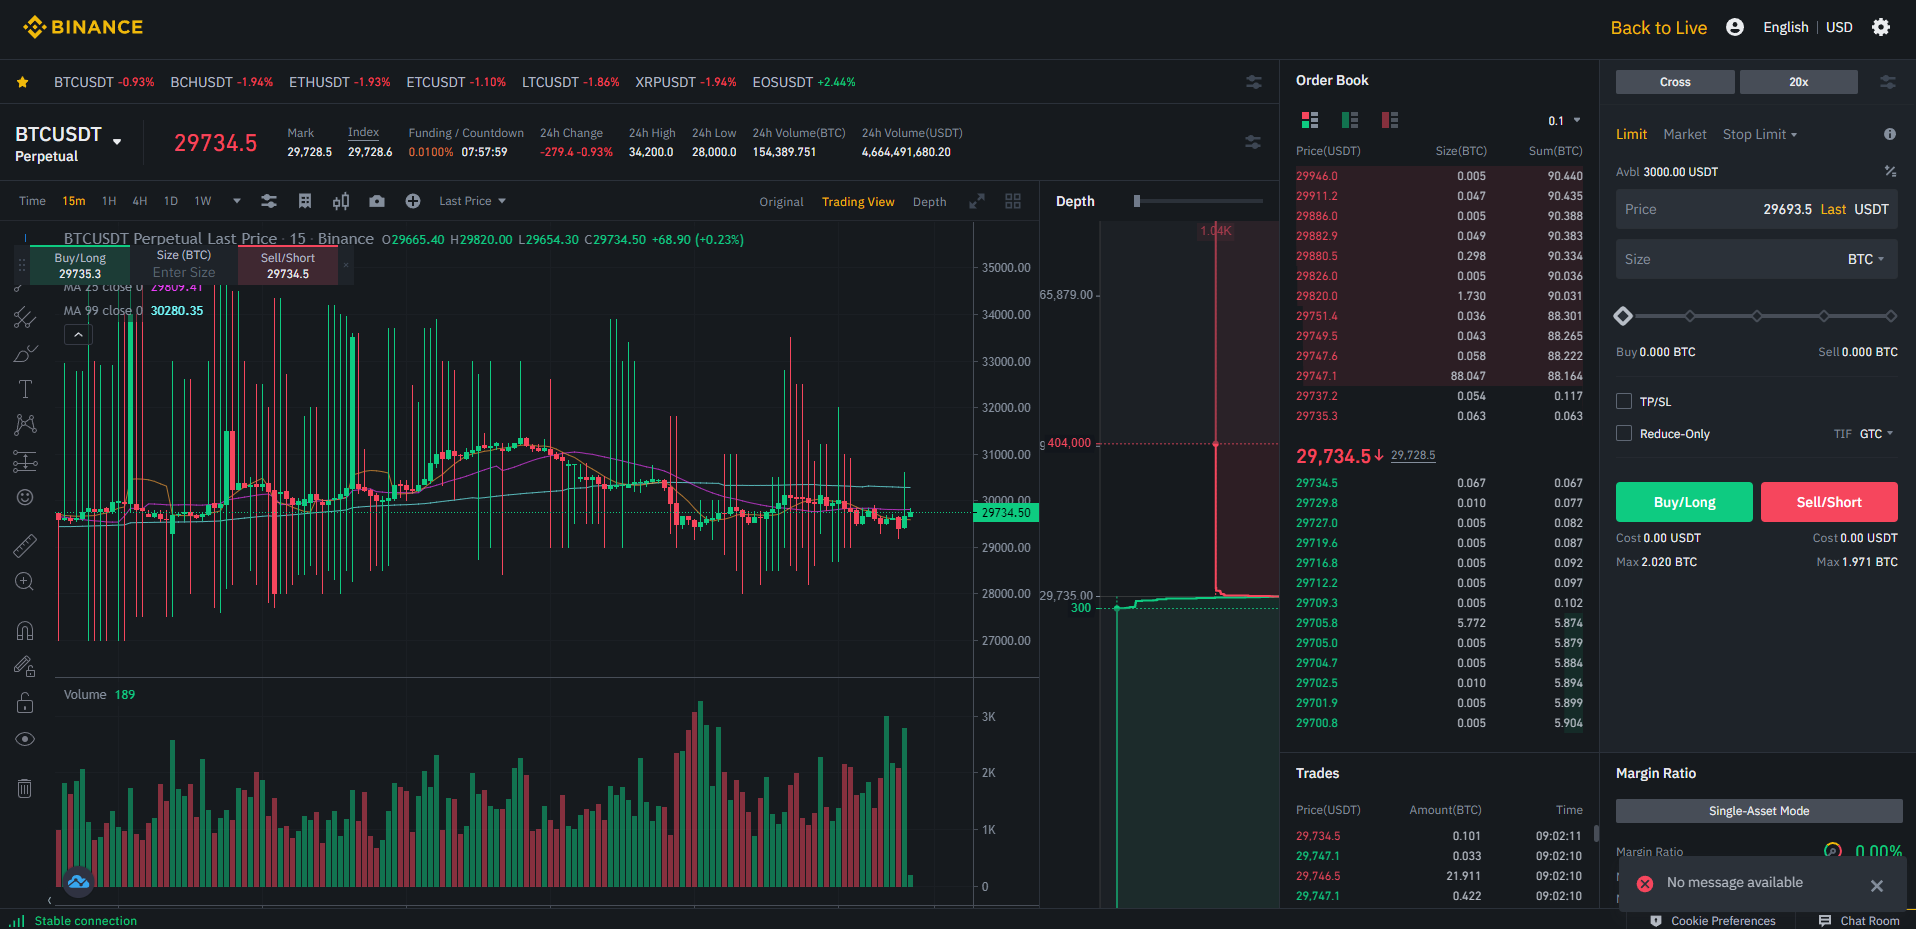This screenshot has height=929, width=1916.
Task: Open the settings gear icon
Action: tap(1881, 27)
